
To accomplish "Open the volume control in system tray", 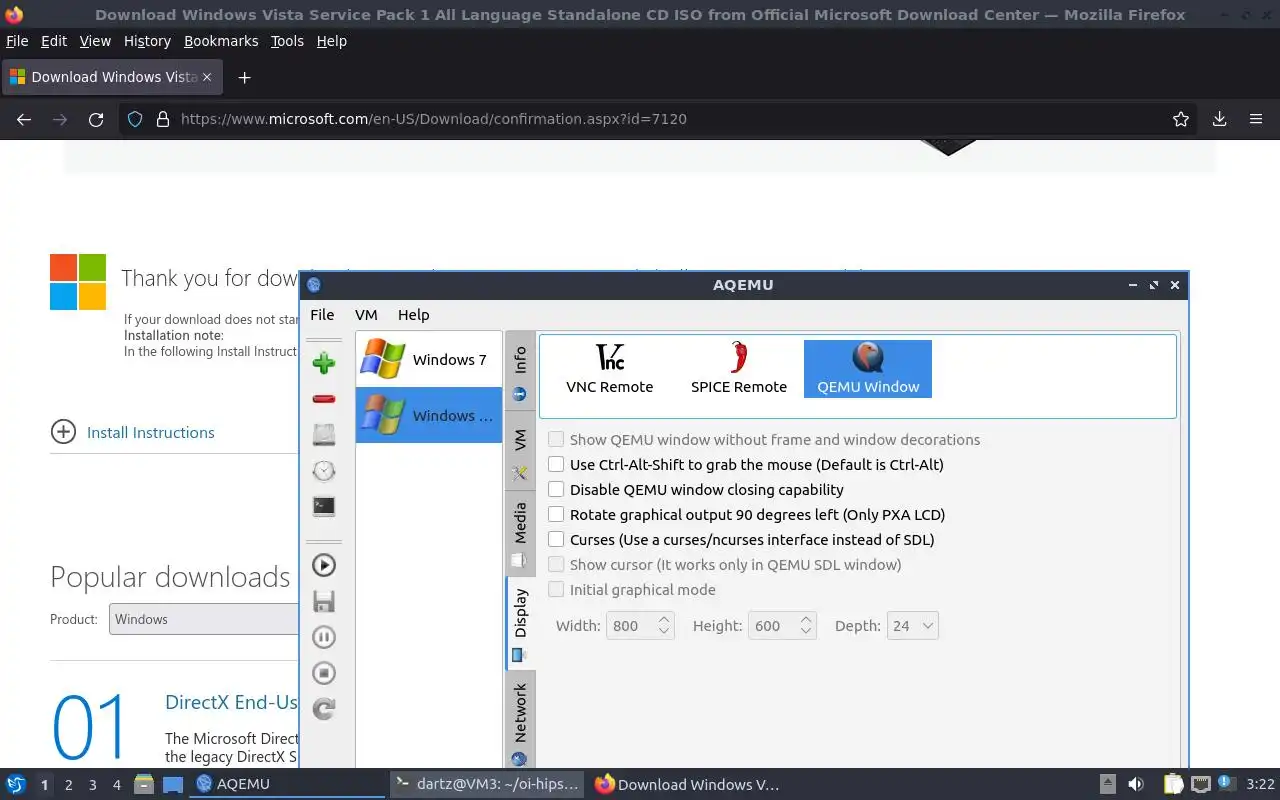I will point(1136,784).
